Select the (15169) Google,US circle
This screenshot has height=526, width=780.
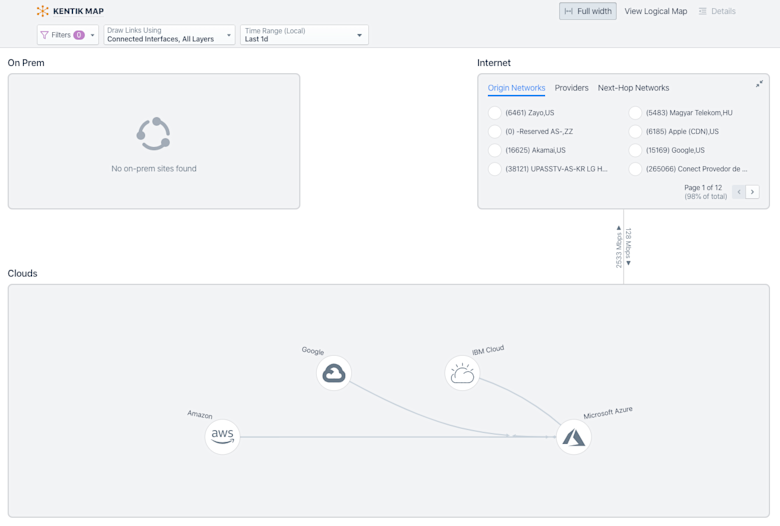(635, 150)
